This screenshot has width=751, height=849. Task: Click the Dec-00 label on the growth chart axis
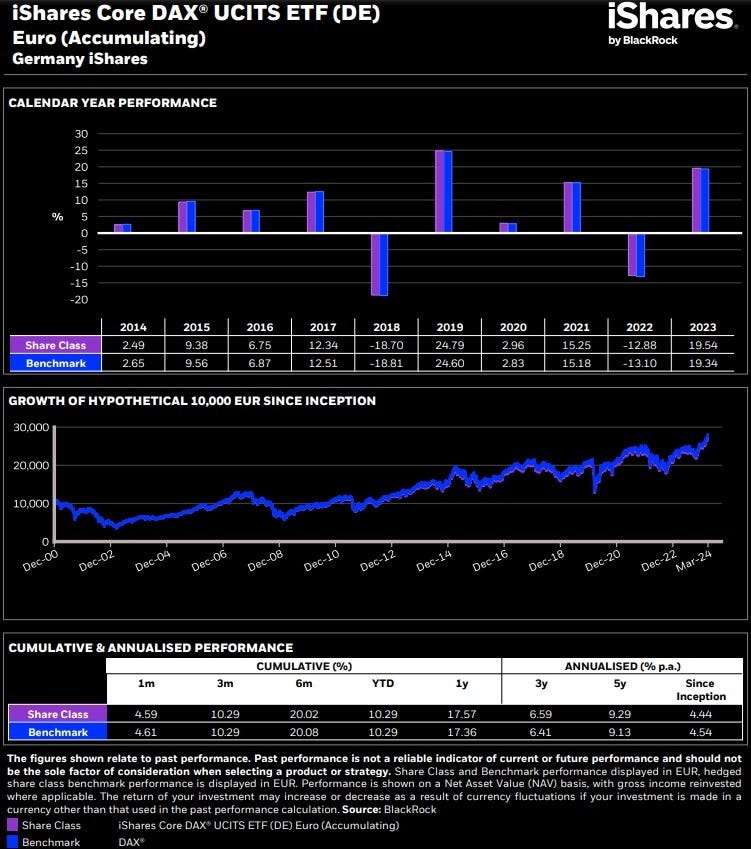41,561
